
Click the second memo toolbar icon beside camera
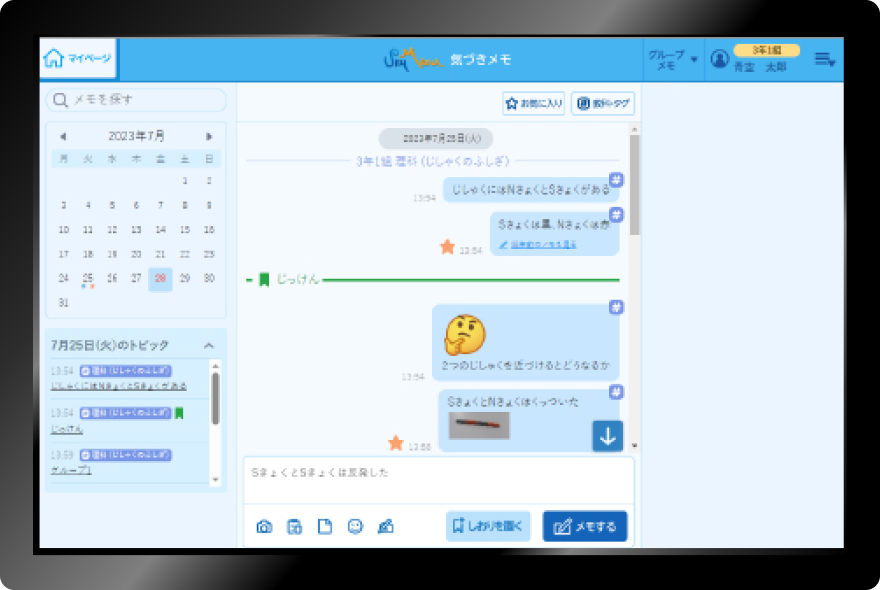tap(294, 527)
